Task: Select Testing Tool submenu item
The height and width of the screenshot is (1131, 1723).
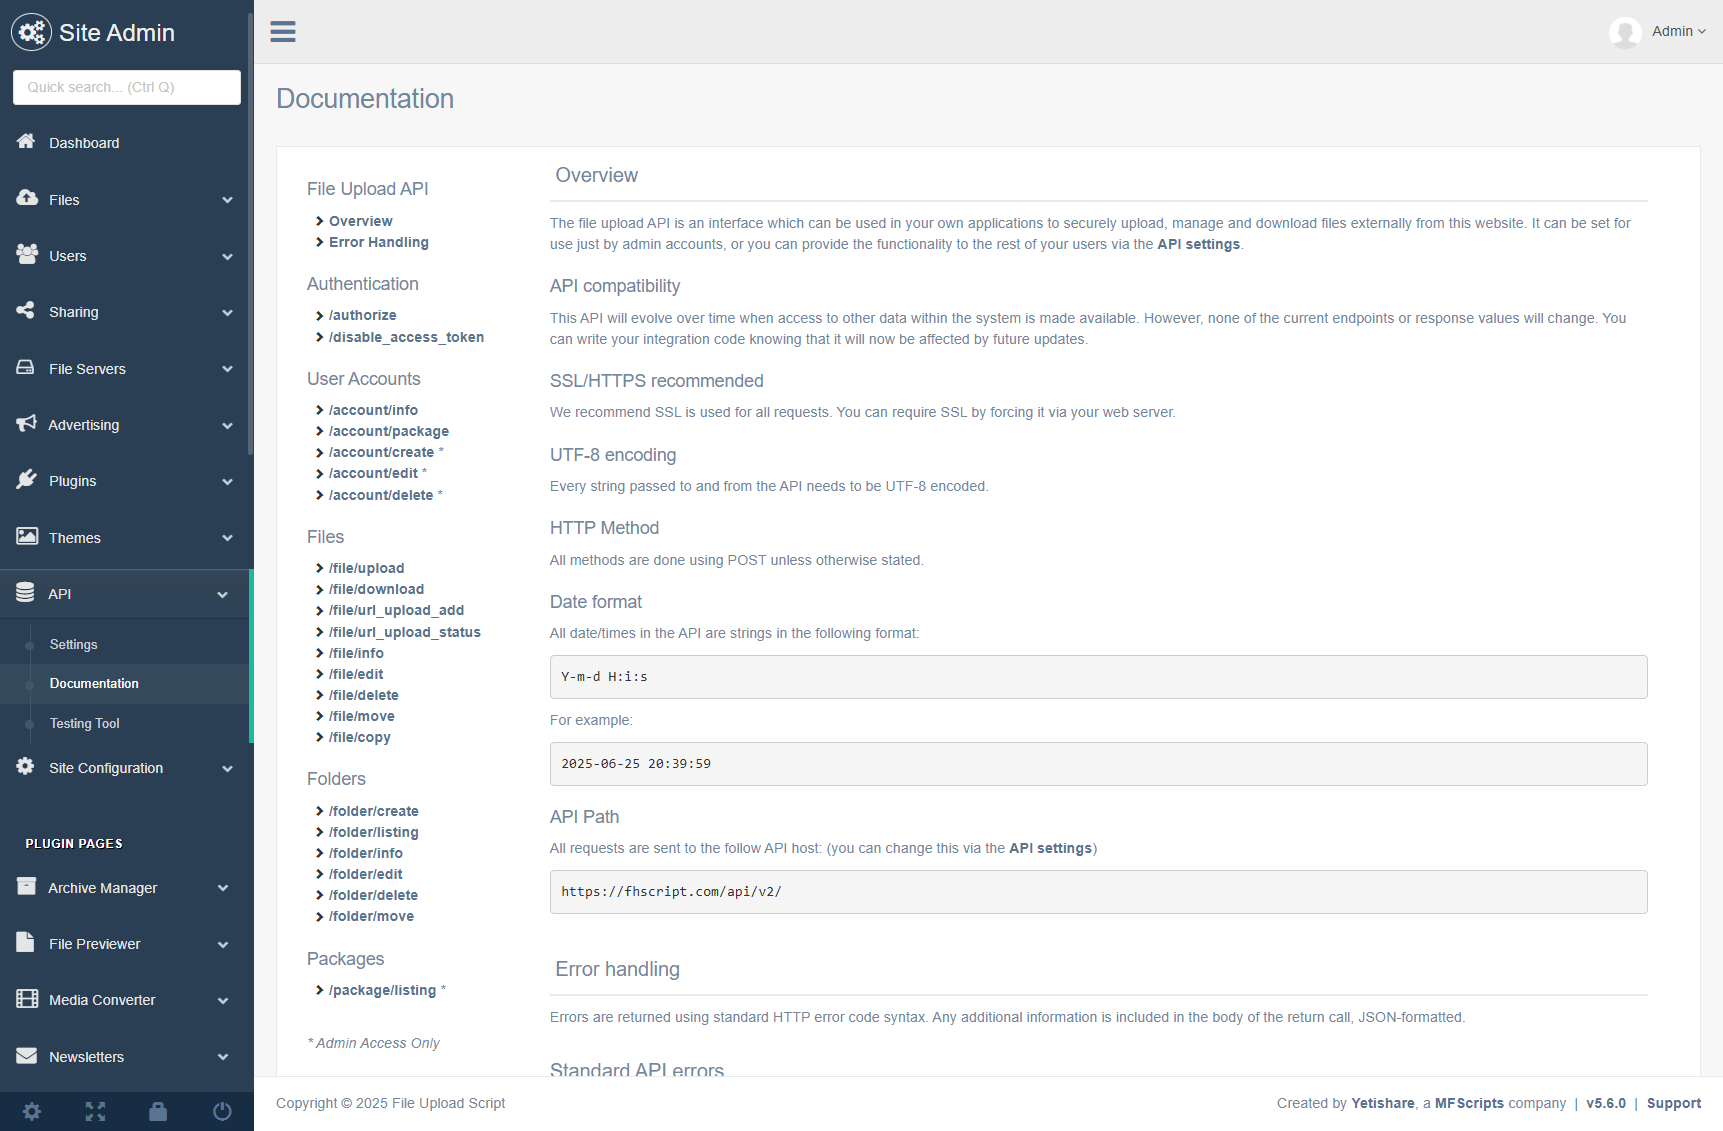Action: pyautogui.click(x=85, y=724)
